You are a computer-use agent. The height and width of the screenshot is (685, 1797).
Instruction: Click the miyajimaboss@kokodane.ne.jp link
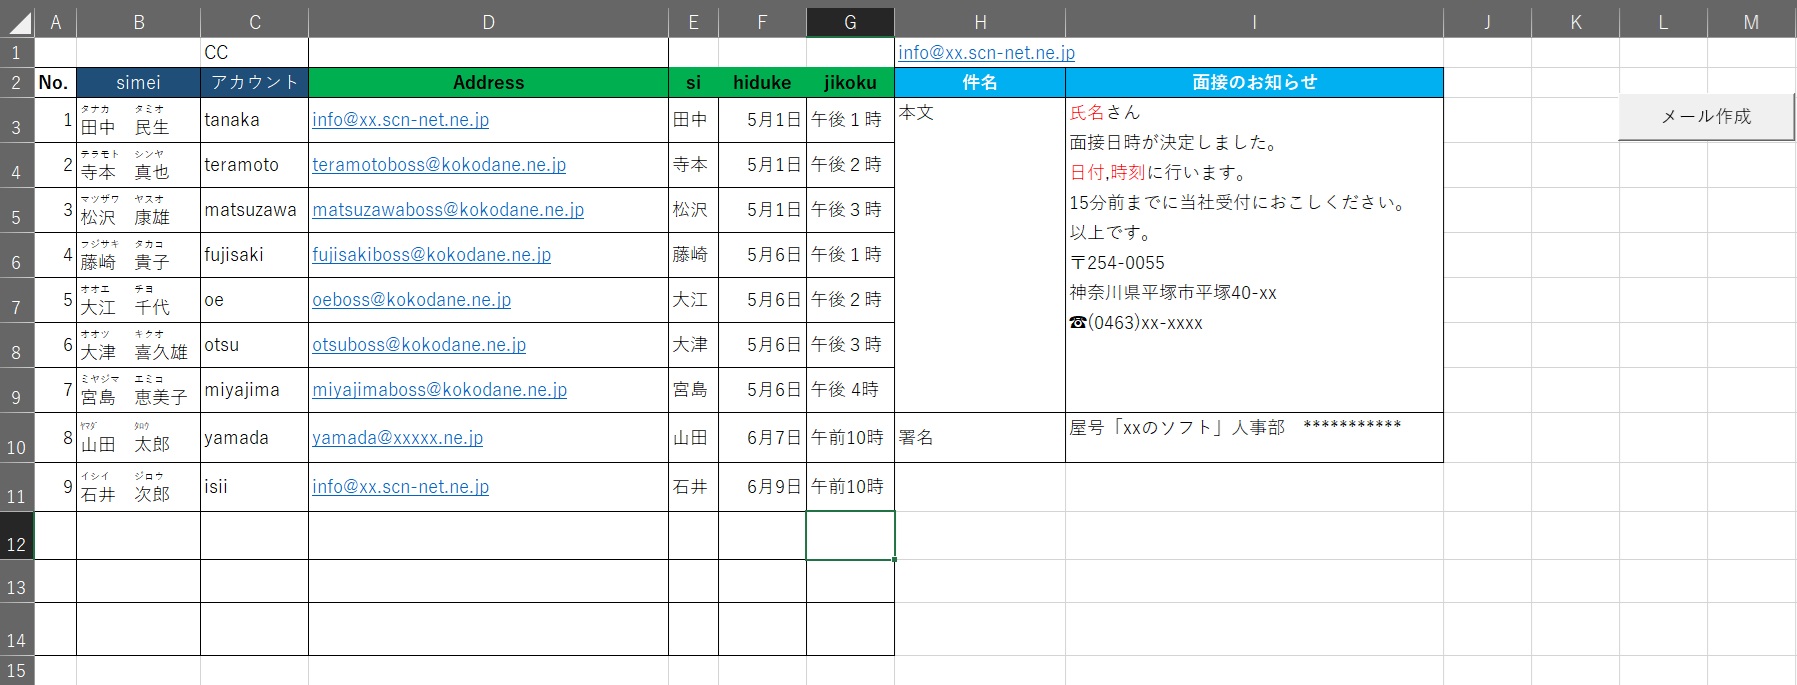[439, 390]
